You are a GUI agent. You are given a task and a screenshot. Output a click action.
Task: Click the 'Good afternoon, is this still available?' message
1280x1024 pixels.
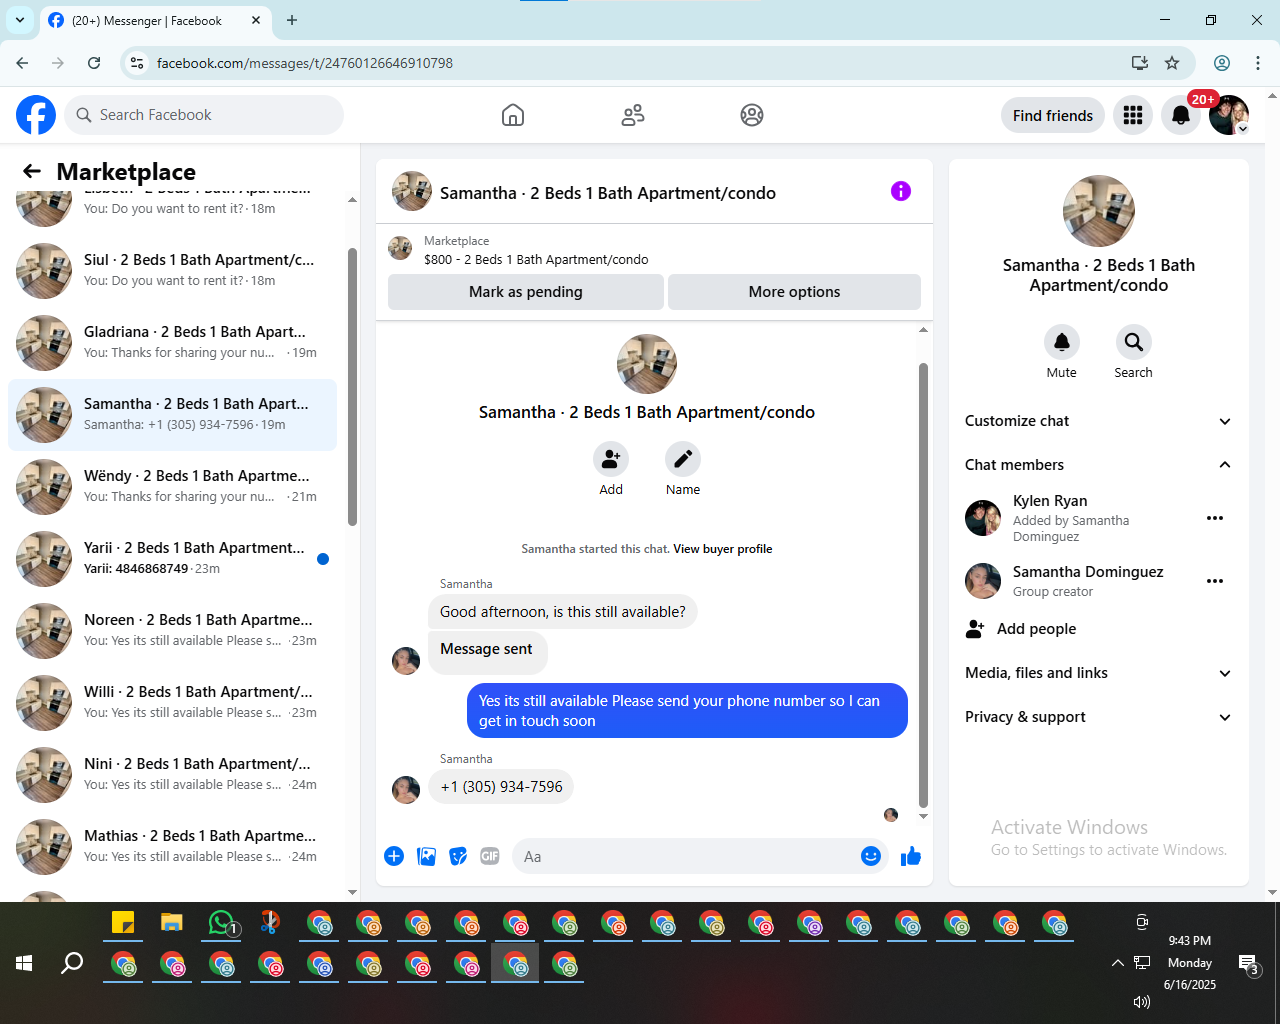563,612
